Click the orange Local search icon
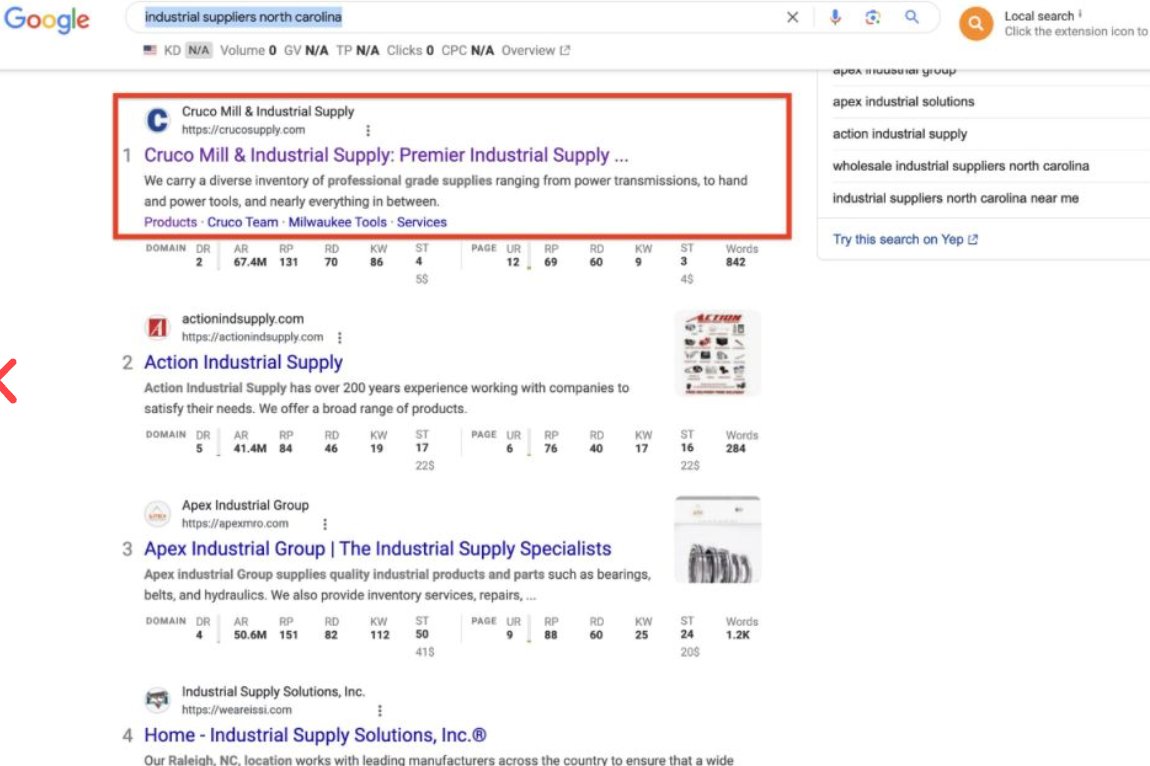This screenshot has height=766, width=1150. pos(975,23)
